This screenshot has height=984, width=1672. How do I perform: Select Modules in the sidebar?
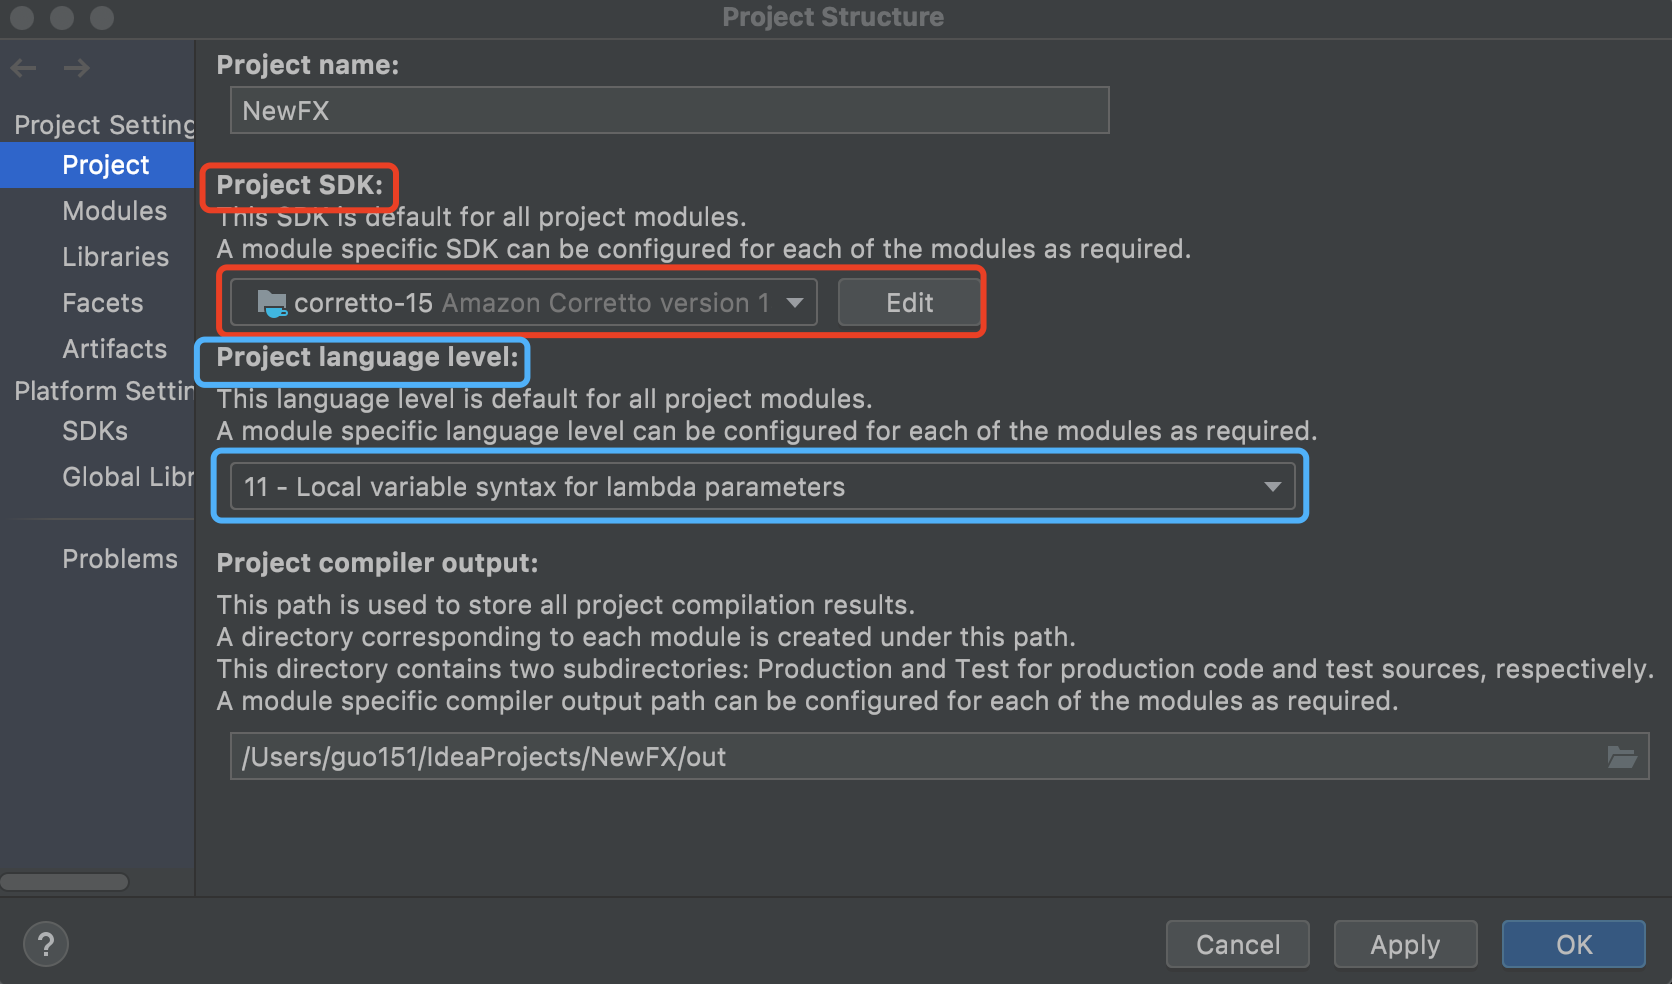(115, 211)
